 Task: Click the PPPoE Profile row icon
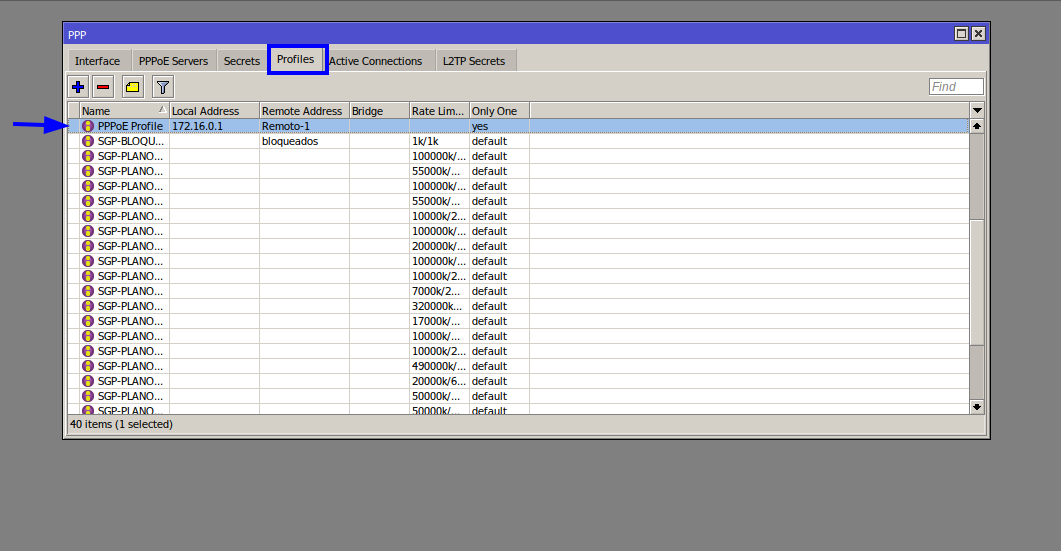point(88,126)
